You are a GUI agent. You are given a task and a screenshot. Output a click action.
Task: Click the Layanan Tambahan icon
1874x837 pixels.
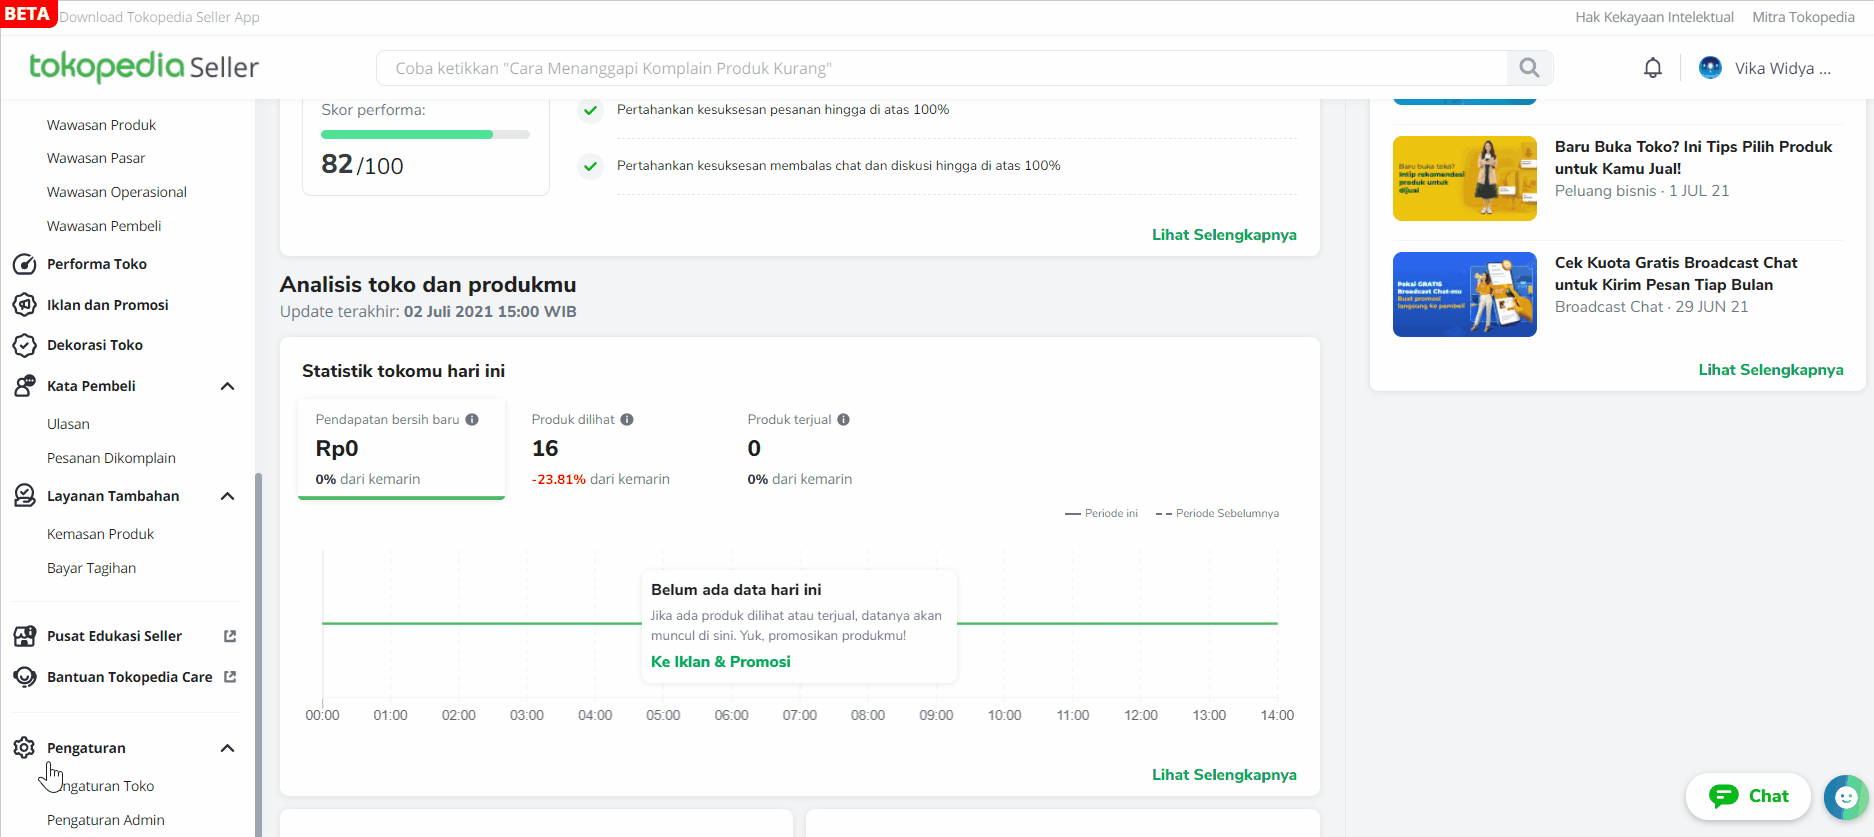[25, 496]
